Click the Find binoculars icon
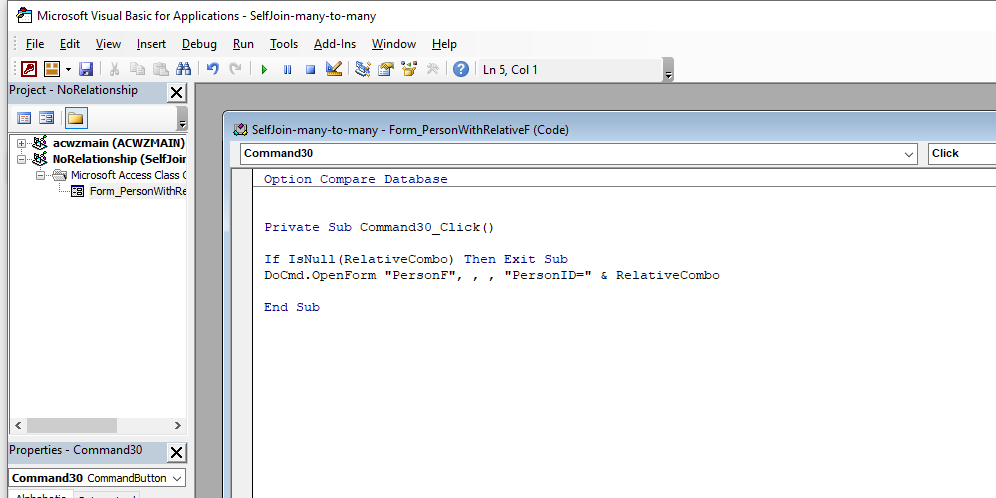This screenshot has height=498, width=996. (x=183, y=69)
